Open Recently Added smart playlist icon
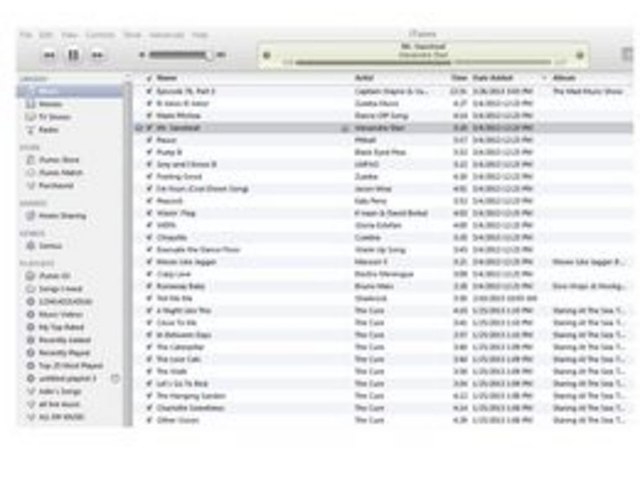The width and height of the screenshot is (640, 480). coord(31,340)
